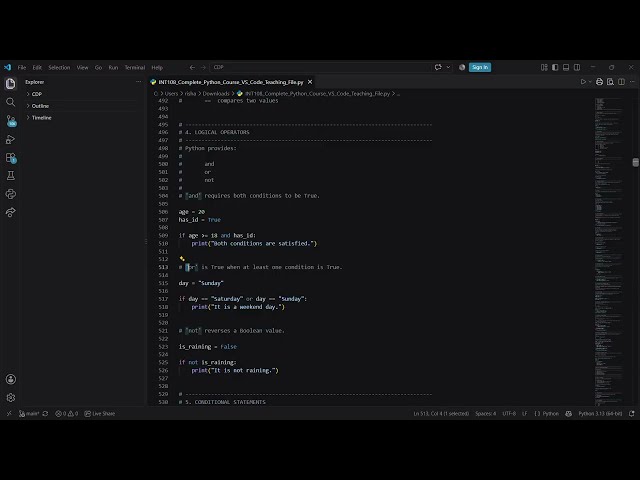Viewport: 640px width, 480px height.
Task: Close the INT108 Python file tab
Action: [x=310, y=82]
